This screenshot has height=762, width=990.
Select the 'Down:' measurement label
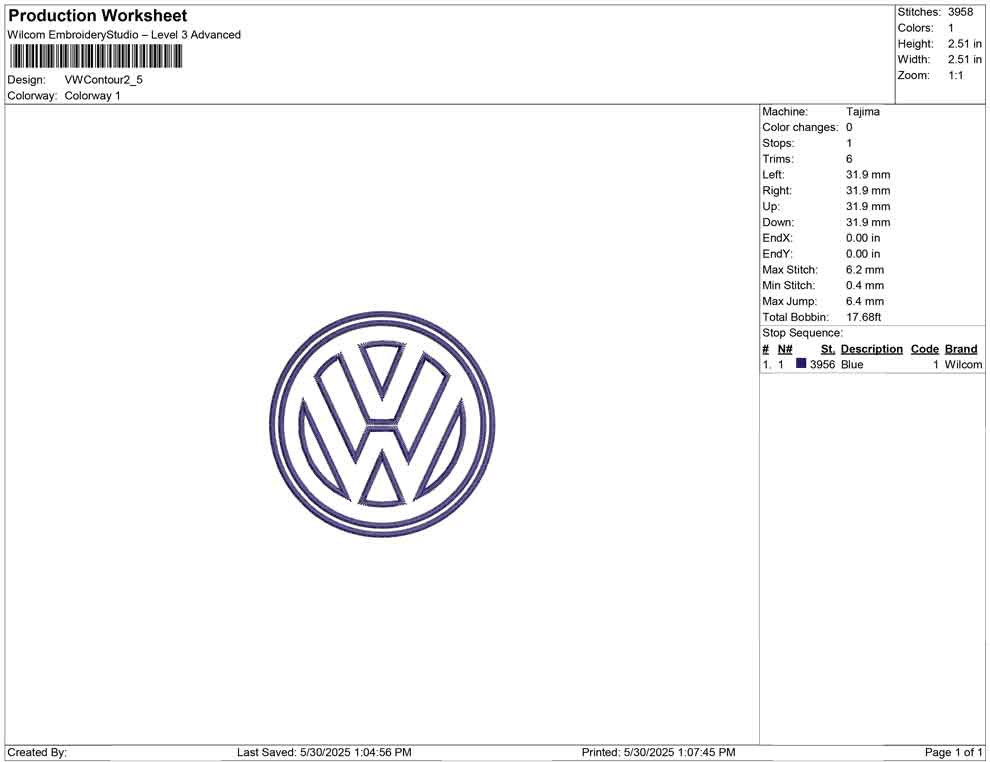(778, 222)
